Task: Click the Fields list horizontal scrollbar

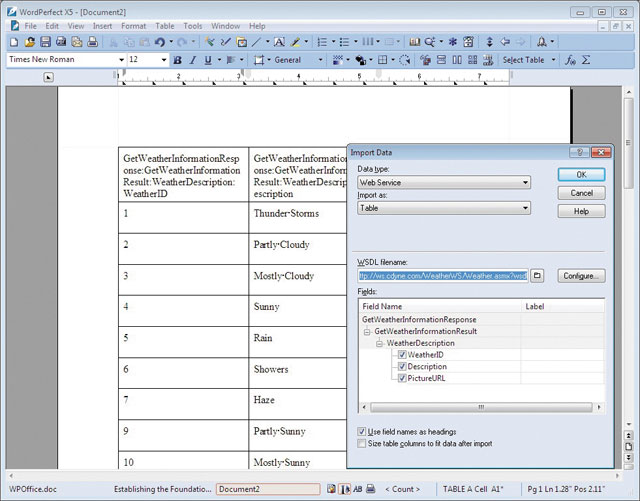Action: 481,407
